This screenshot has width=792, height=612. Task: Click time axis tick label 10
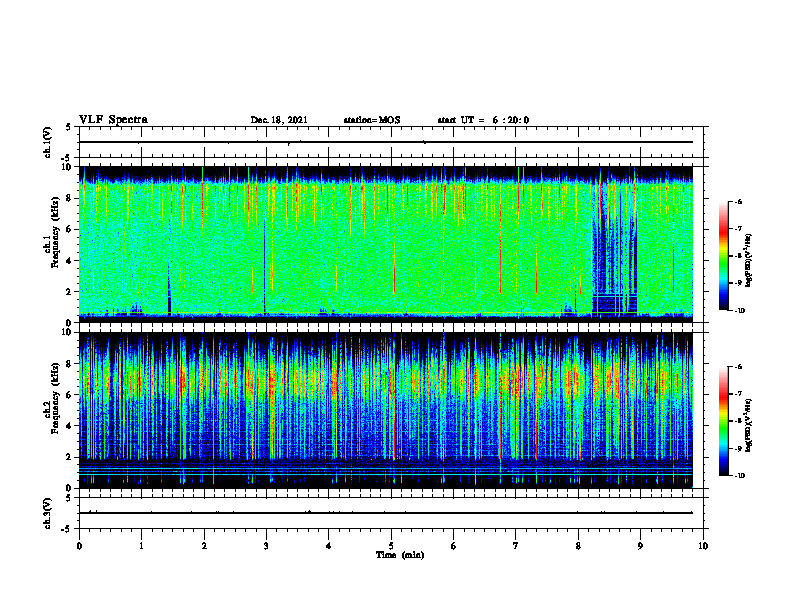703,546
